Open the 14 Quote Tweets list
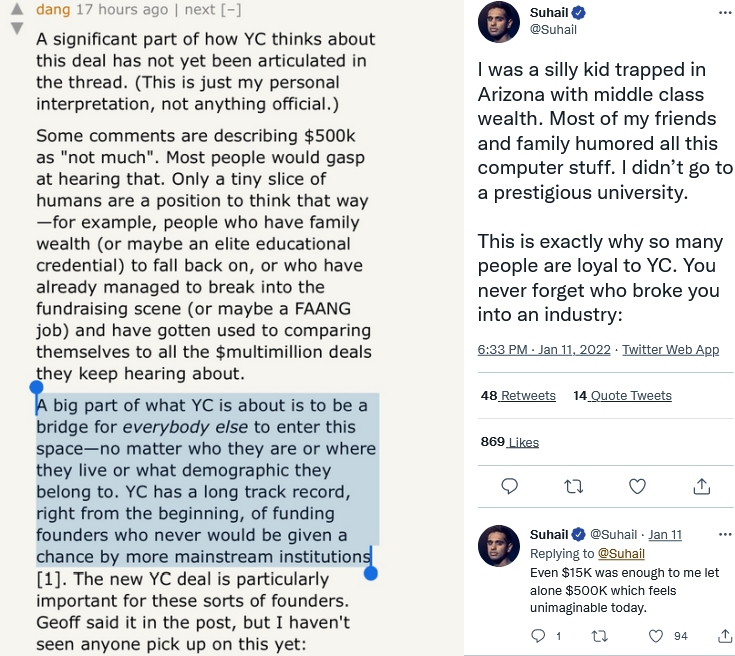The image size is (735, 656). coord(622,396)
